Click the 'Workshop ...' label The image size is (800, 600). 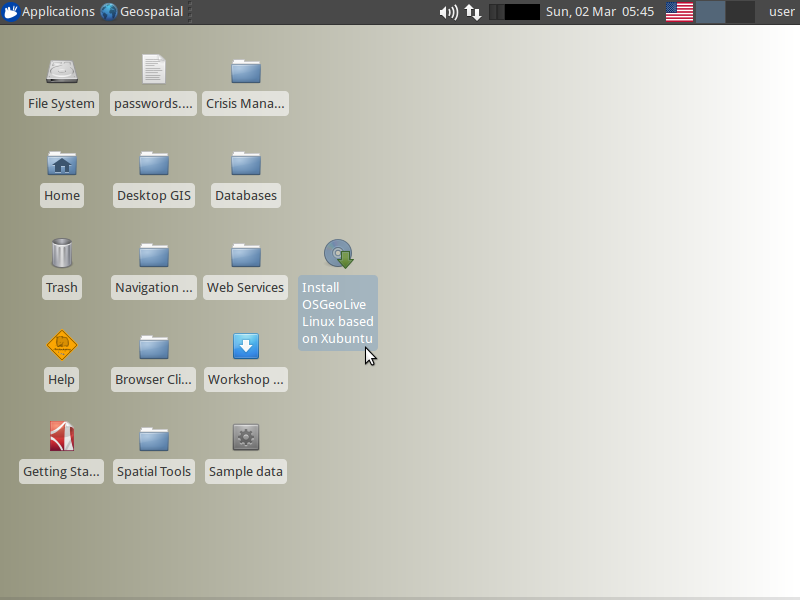coord(246,380)
